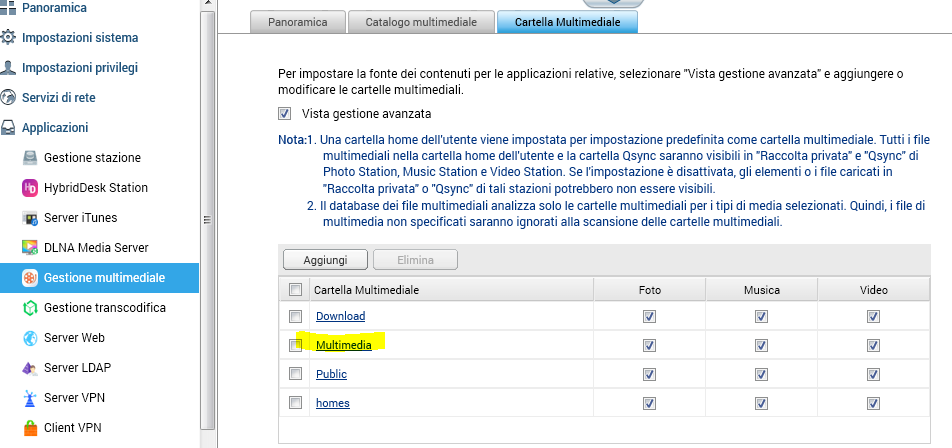952x448 pixels.
Task: Switch to the Catalogo multimediale tab
Action: 420,21
